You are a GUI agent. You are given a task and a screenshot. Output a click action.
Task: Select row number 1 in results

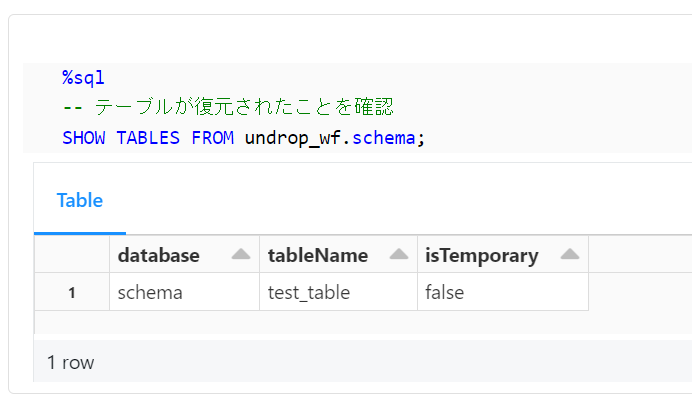coord(72,292)
